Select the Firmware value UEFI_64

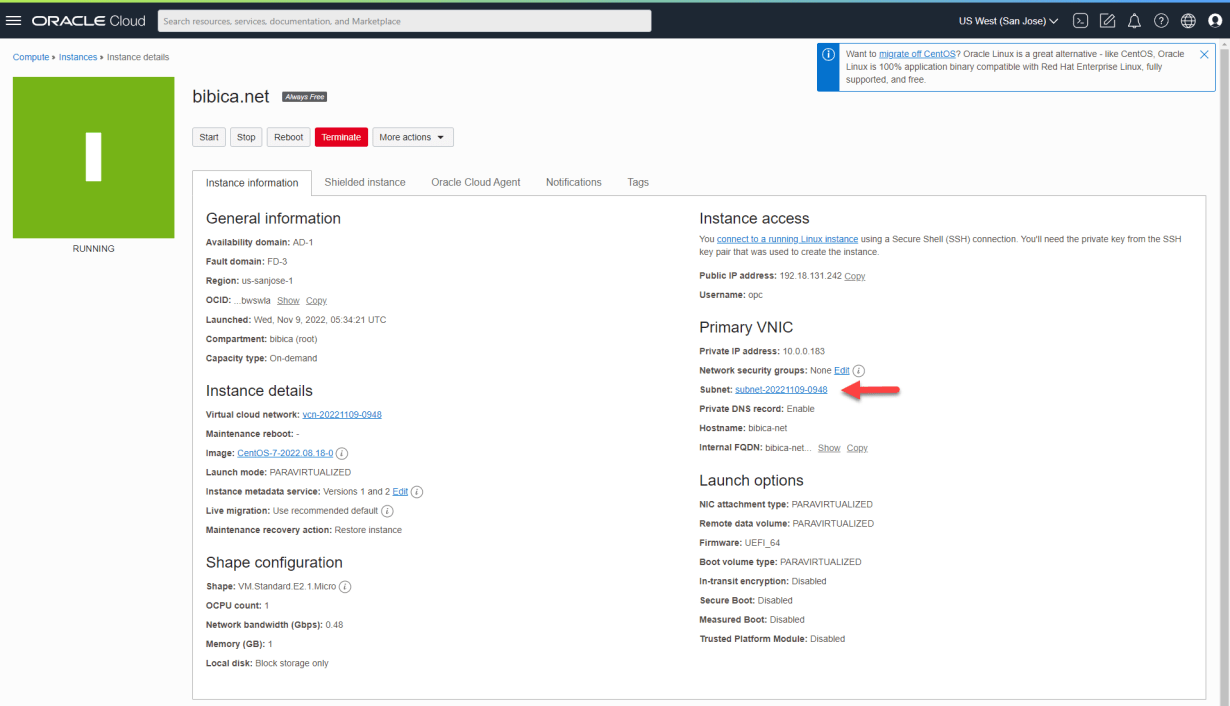coord(762,543)
